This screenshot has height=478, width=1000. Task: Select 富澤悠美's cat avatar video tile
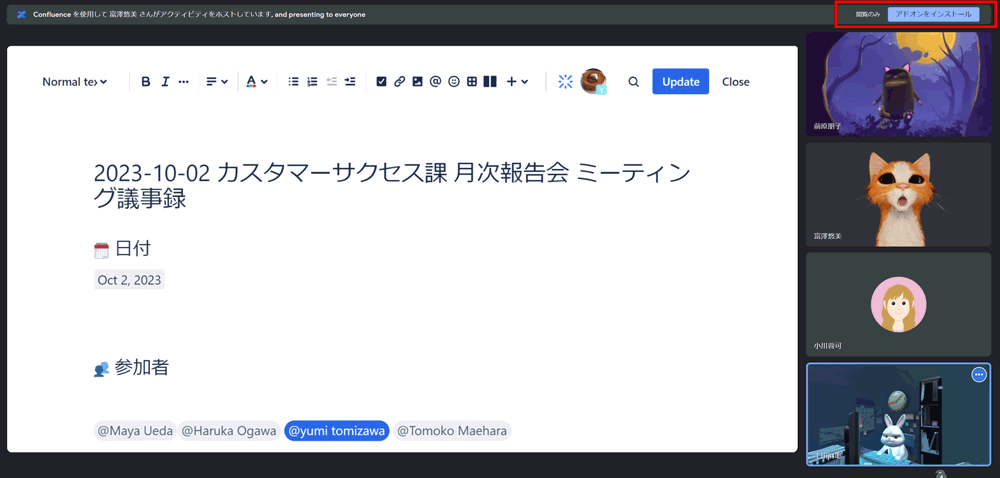[899, 194]
